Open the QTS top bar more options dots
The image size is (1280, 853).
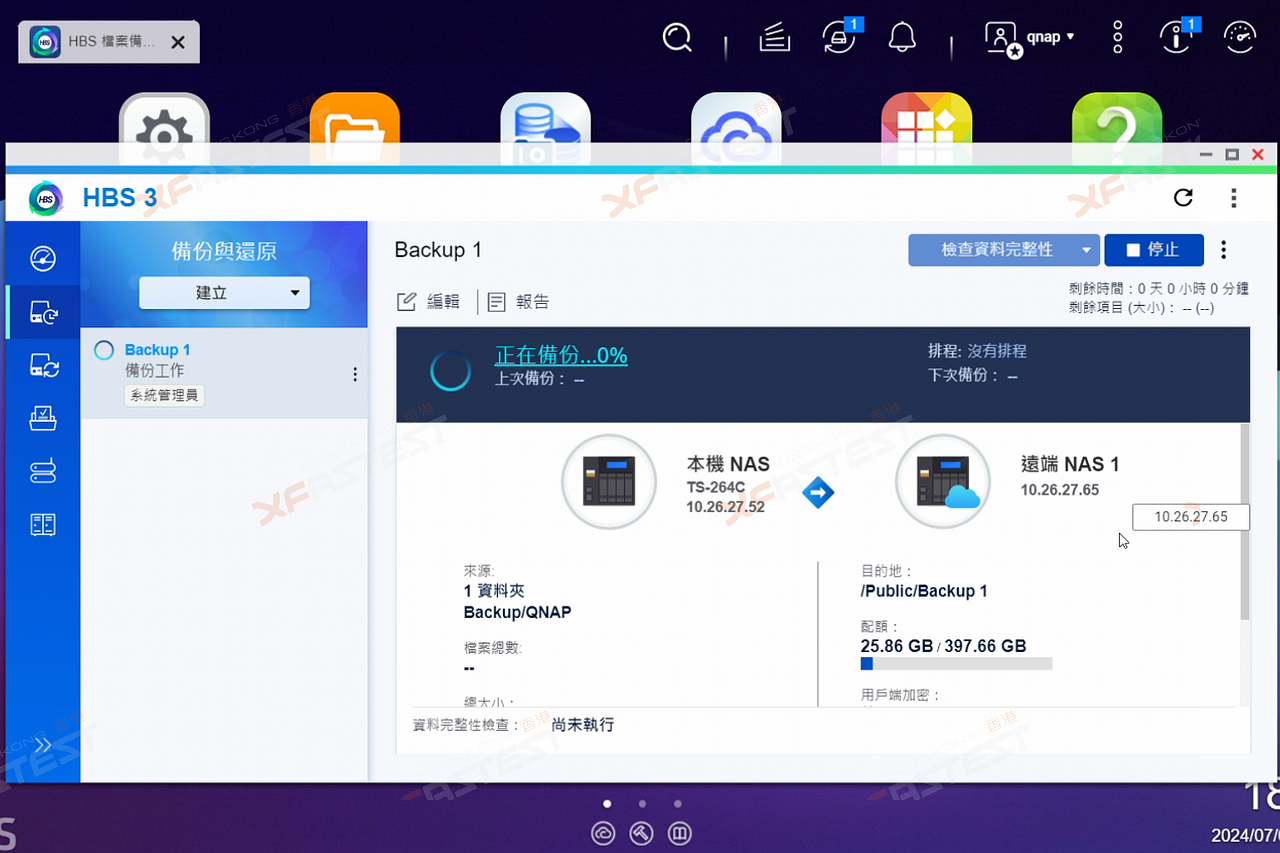point(1118,38)
